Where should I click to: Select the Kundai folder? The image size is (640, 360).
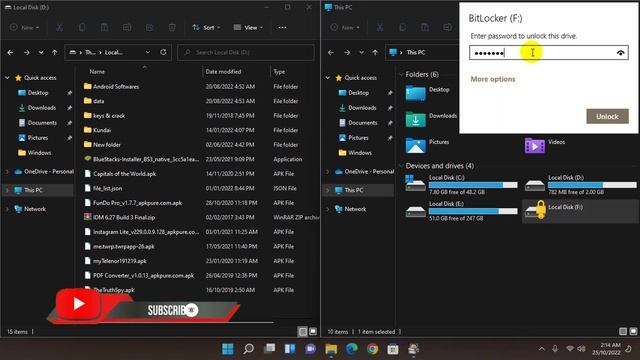click(102, 130)
